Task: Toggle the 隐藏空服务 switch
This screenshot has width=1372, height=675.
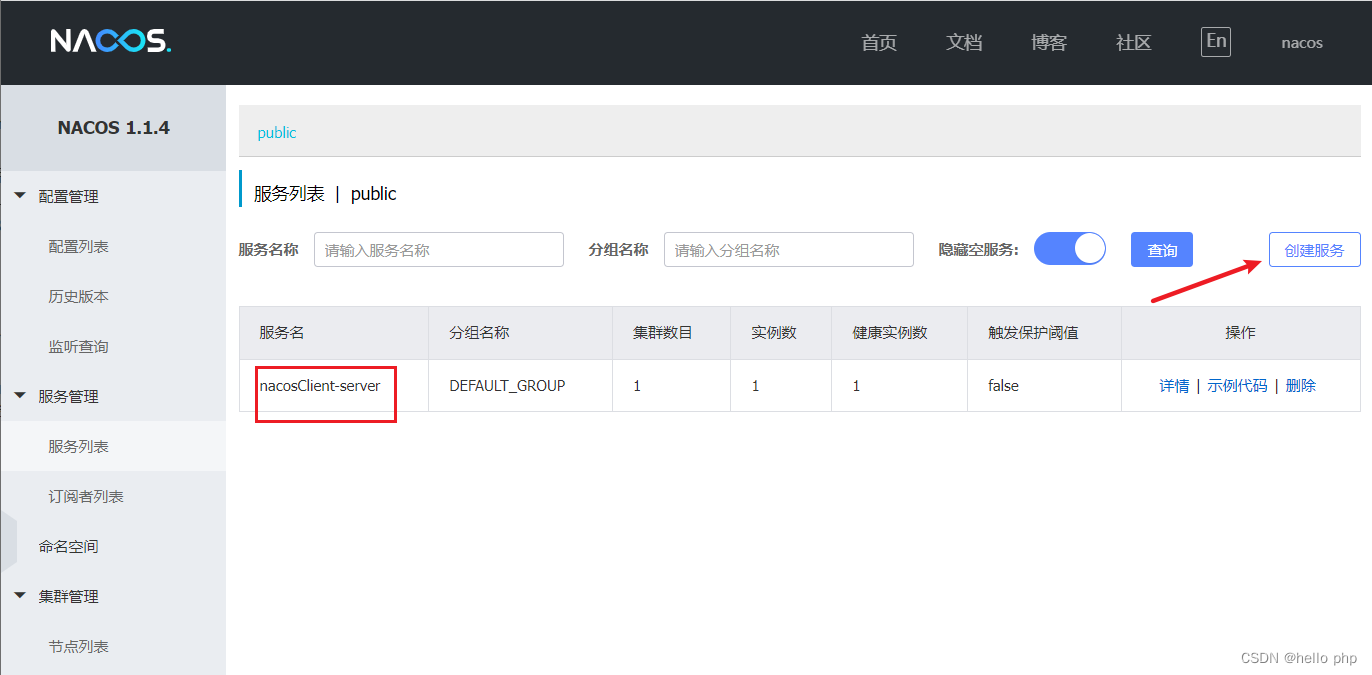Action: (1070, 249)
